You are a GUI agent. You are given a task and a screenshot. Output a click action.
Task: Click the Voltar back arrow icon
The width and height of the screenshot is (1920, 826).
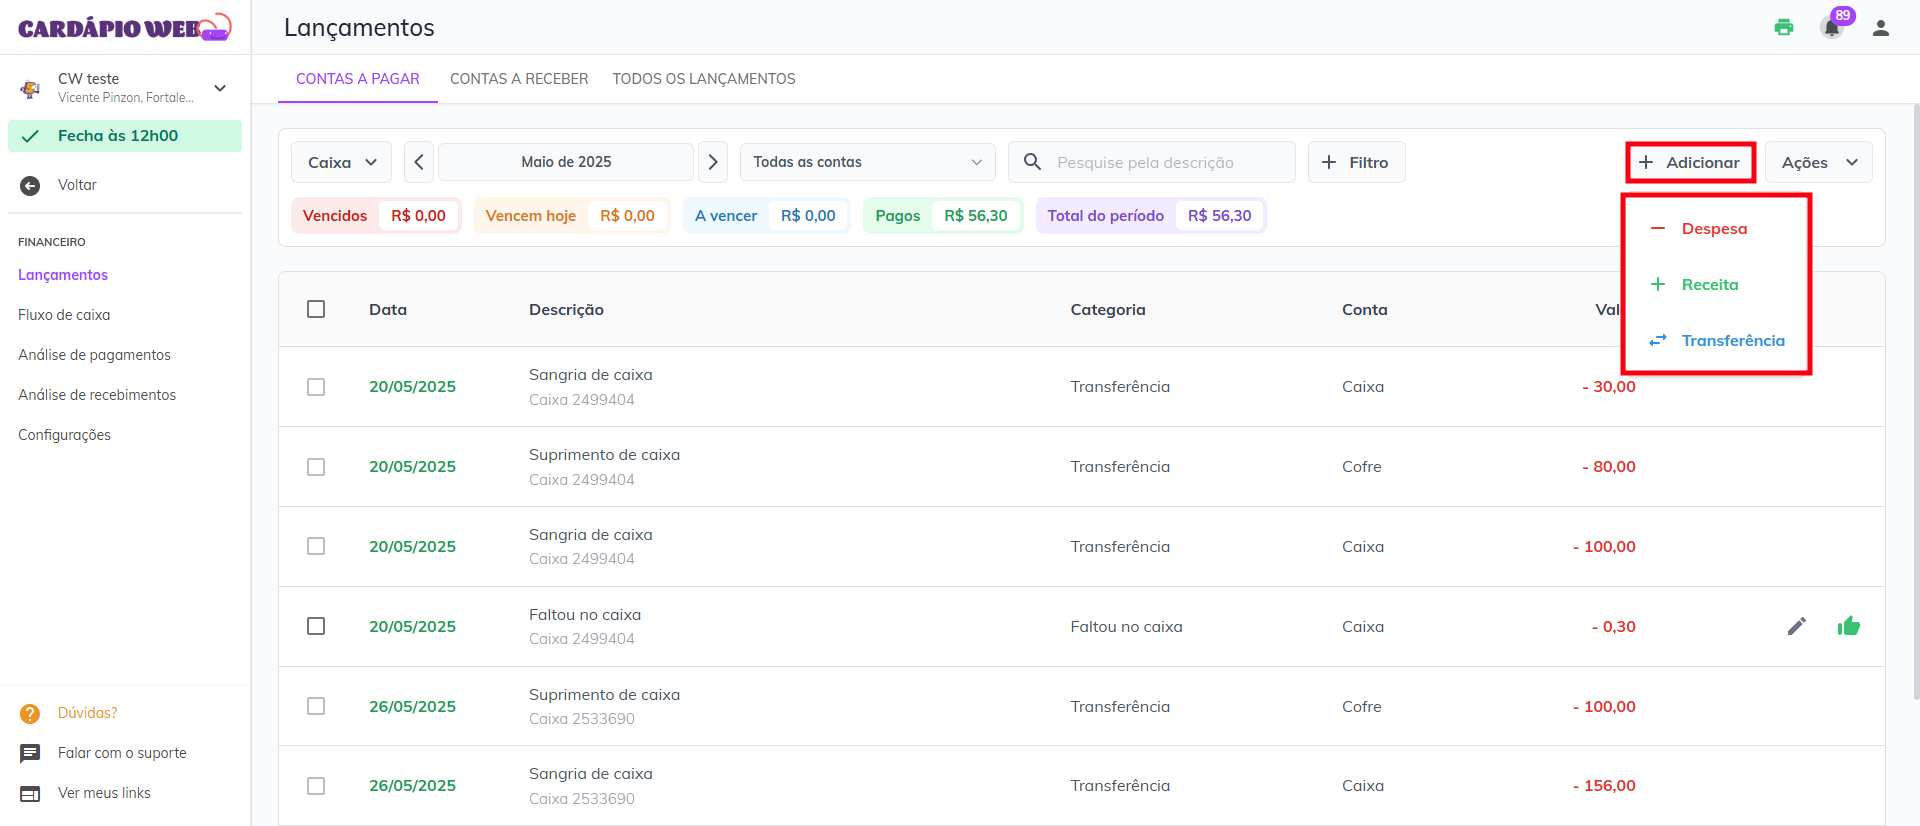click(30, 185)
